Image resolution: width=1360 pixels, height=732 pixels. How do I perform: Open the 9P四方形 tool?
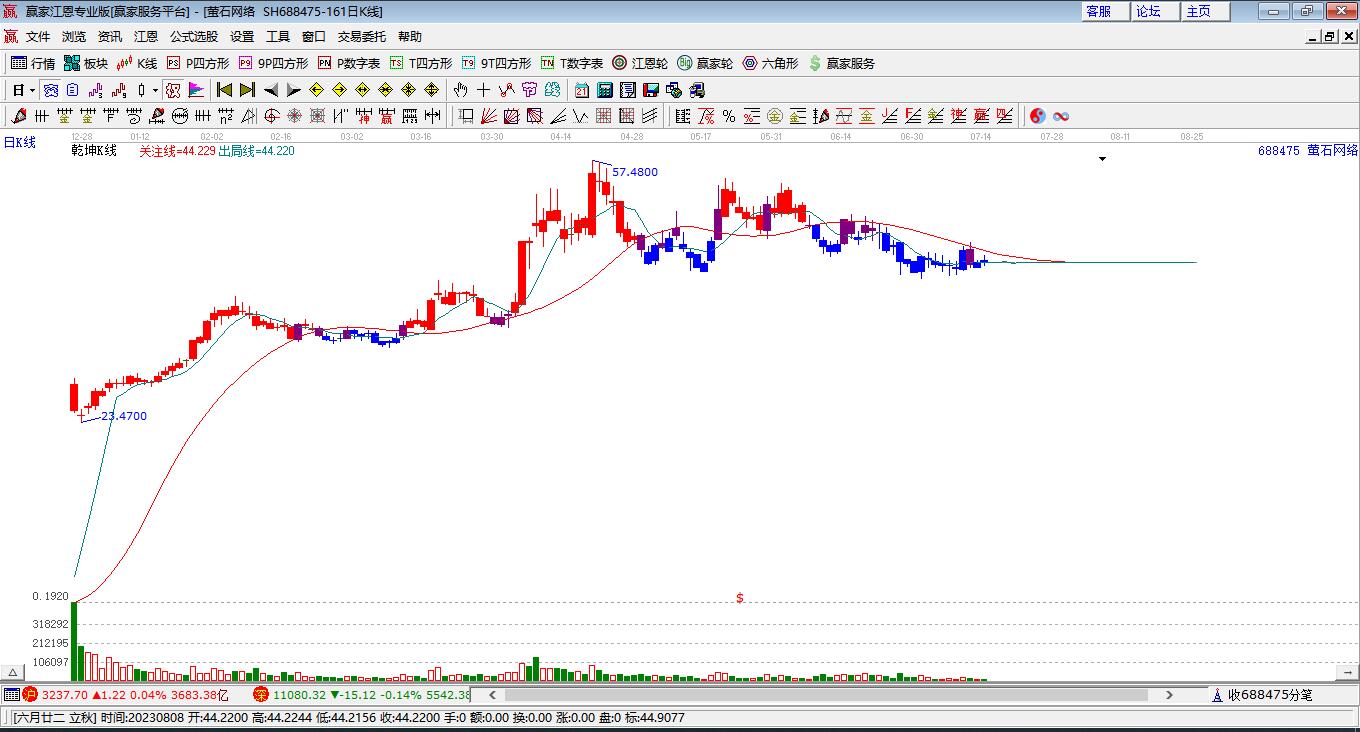click(273, 63)
